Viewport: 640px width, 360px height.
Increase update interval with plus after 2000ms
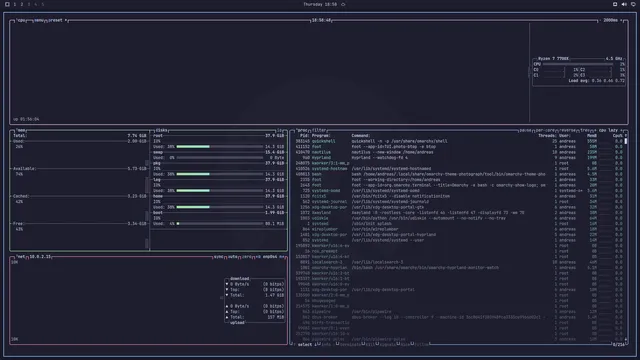621,20
